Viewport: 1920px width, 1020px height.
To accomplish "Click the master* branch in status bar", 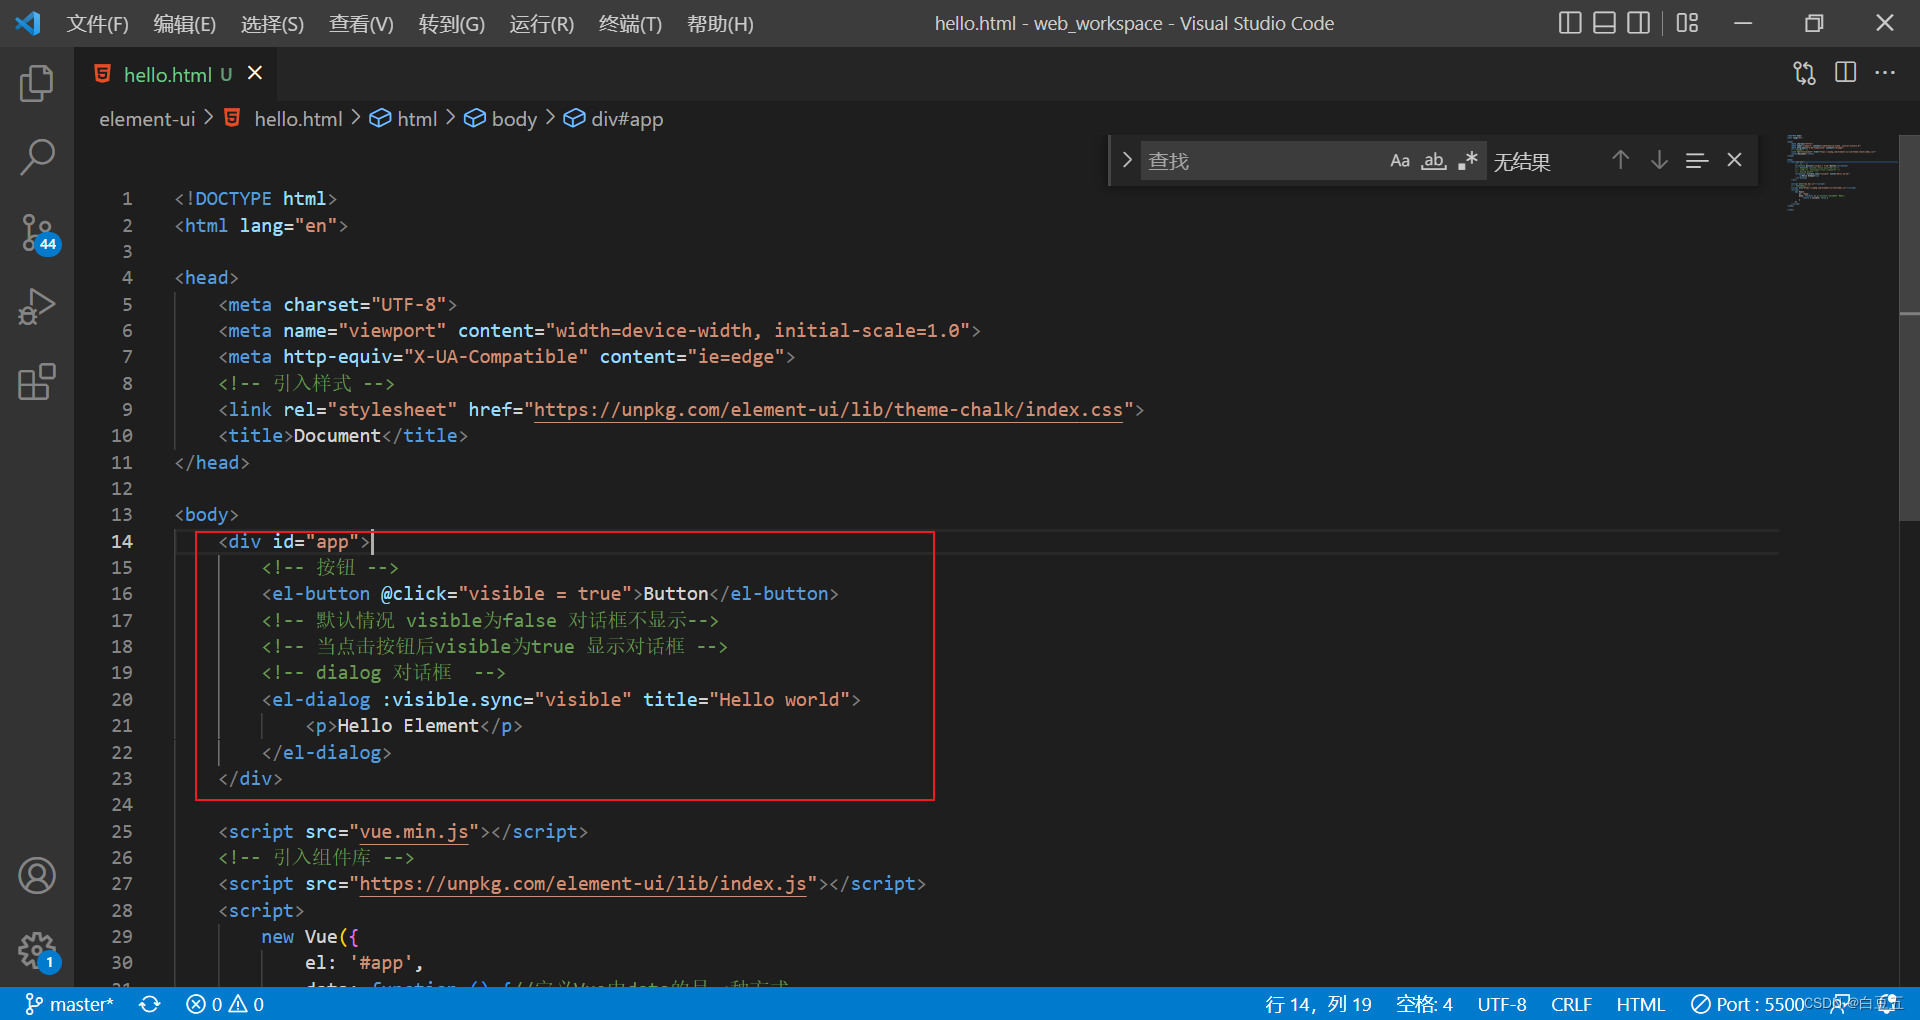I will coord(70,1004).
